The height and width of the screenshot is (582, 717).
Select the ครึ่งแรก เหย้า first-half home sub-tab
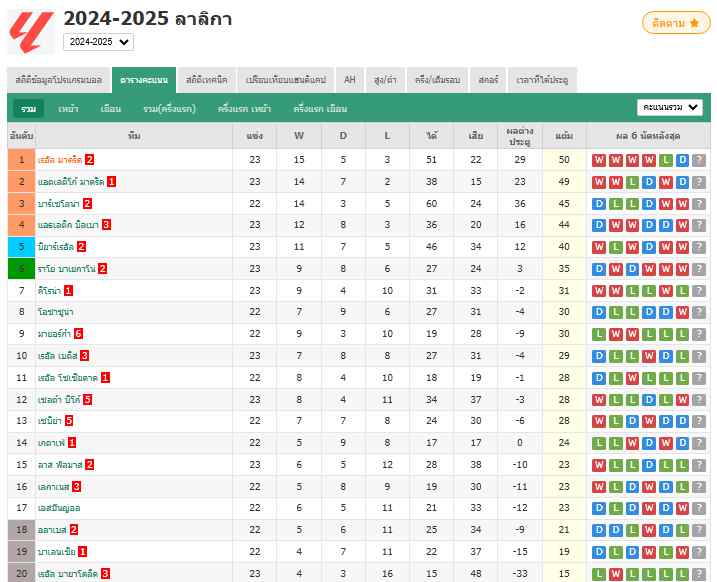pyautogui.click(x=245, y=109)
